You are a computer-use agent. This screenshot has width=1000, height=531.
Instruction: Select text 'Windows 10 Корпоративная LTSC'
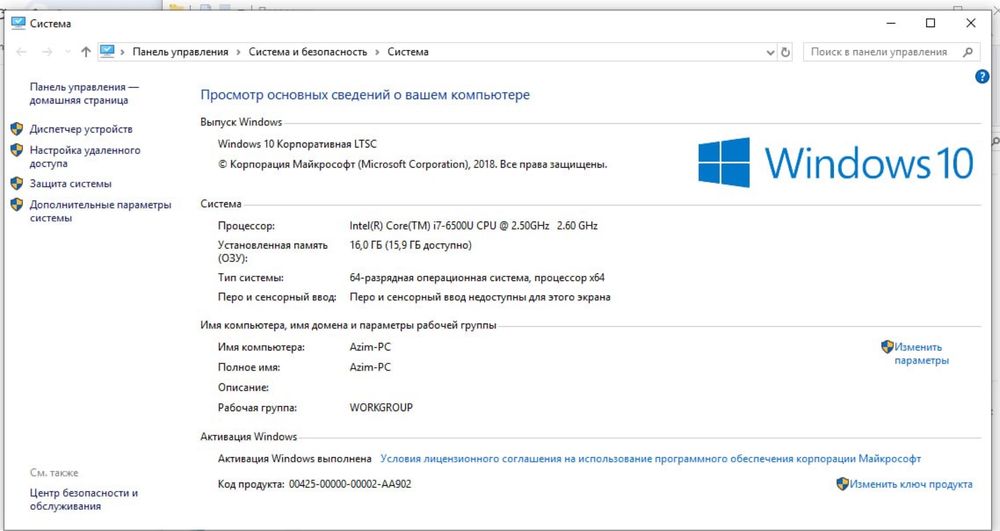coord(297,144)
